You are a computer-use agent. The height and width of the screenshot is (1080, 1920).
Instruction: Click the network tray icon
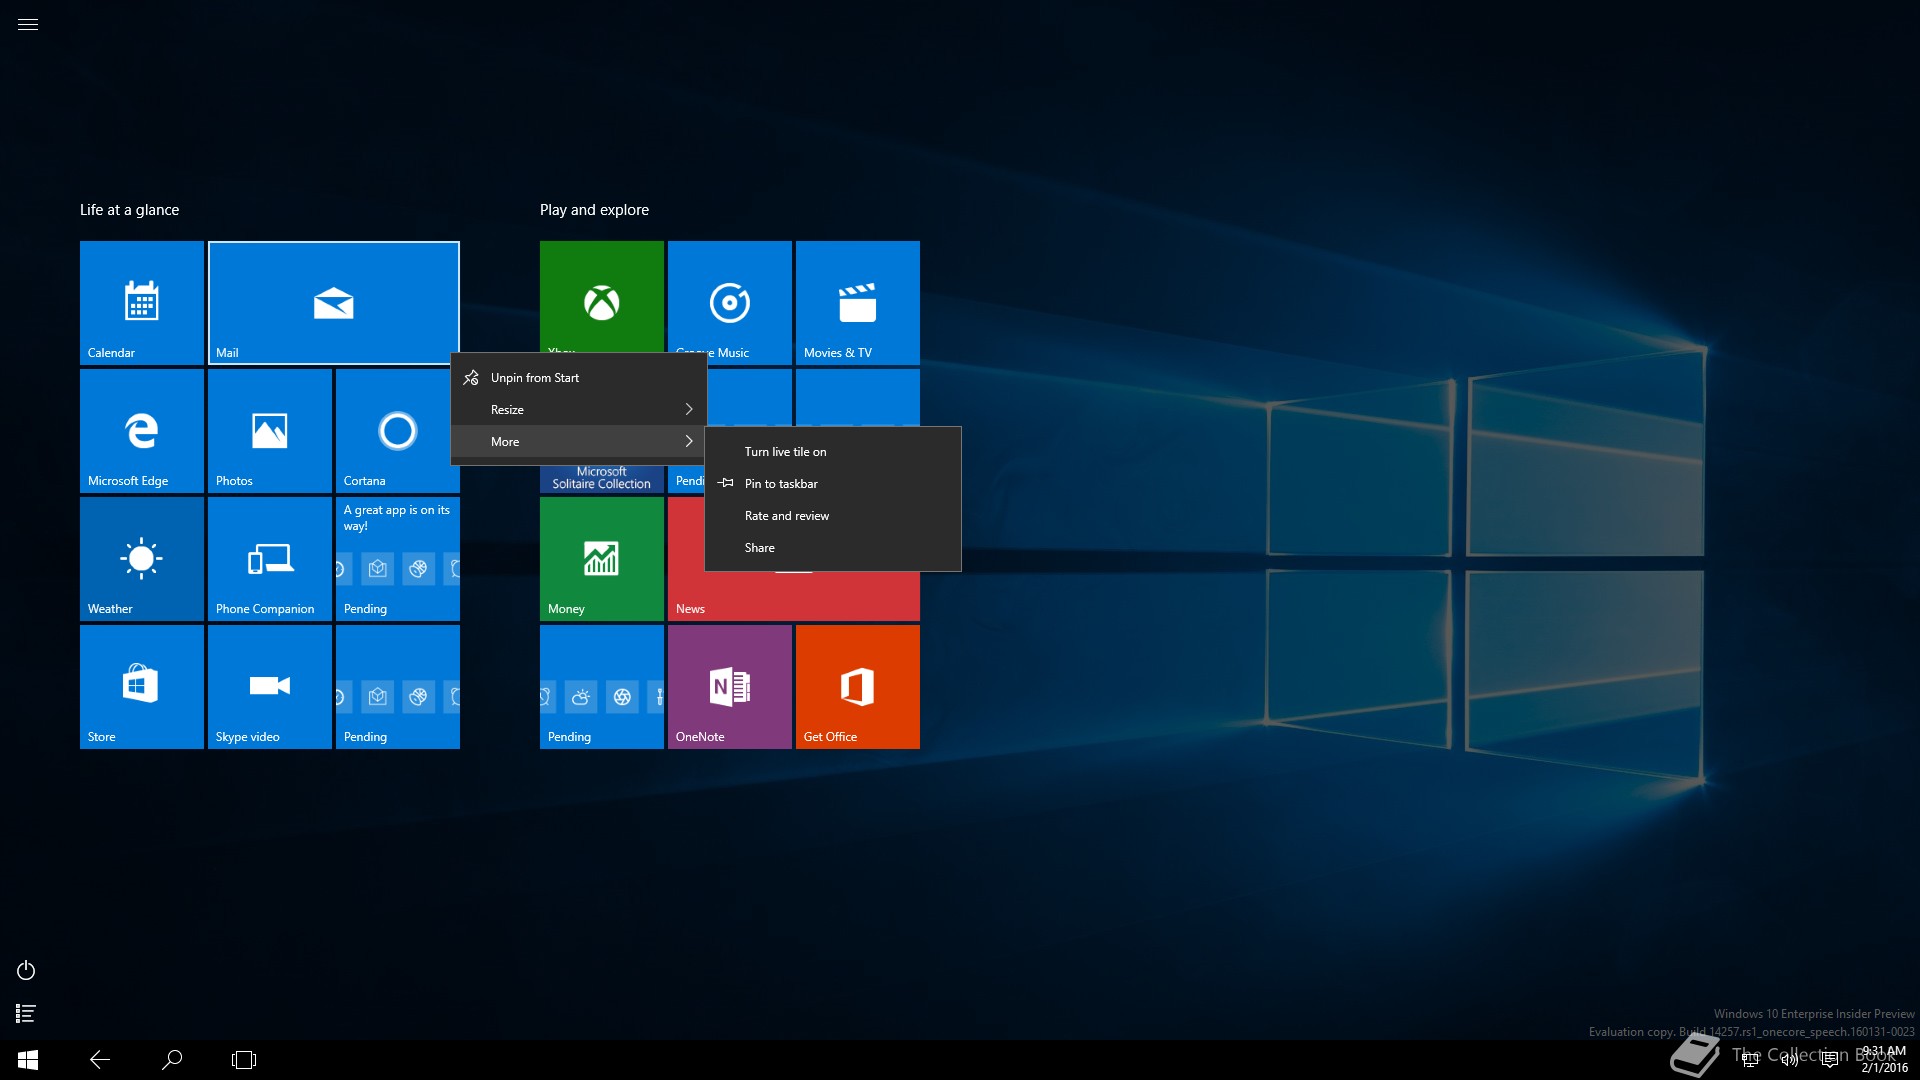point(1750,1060)
